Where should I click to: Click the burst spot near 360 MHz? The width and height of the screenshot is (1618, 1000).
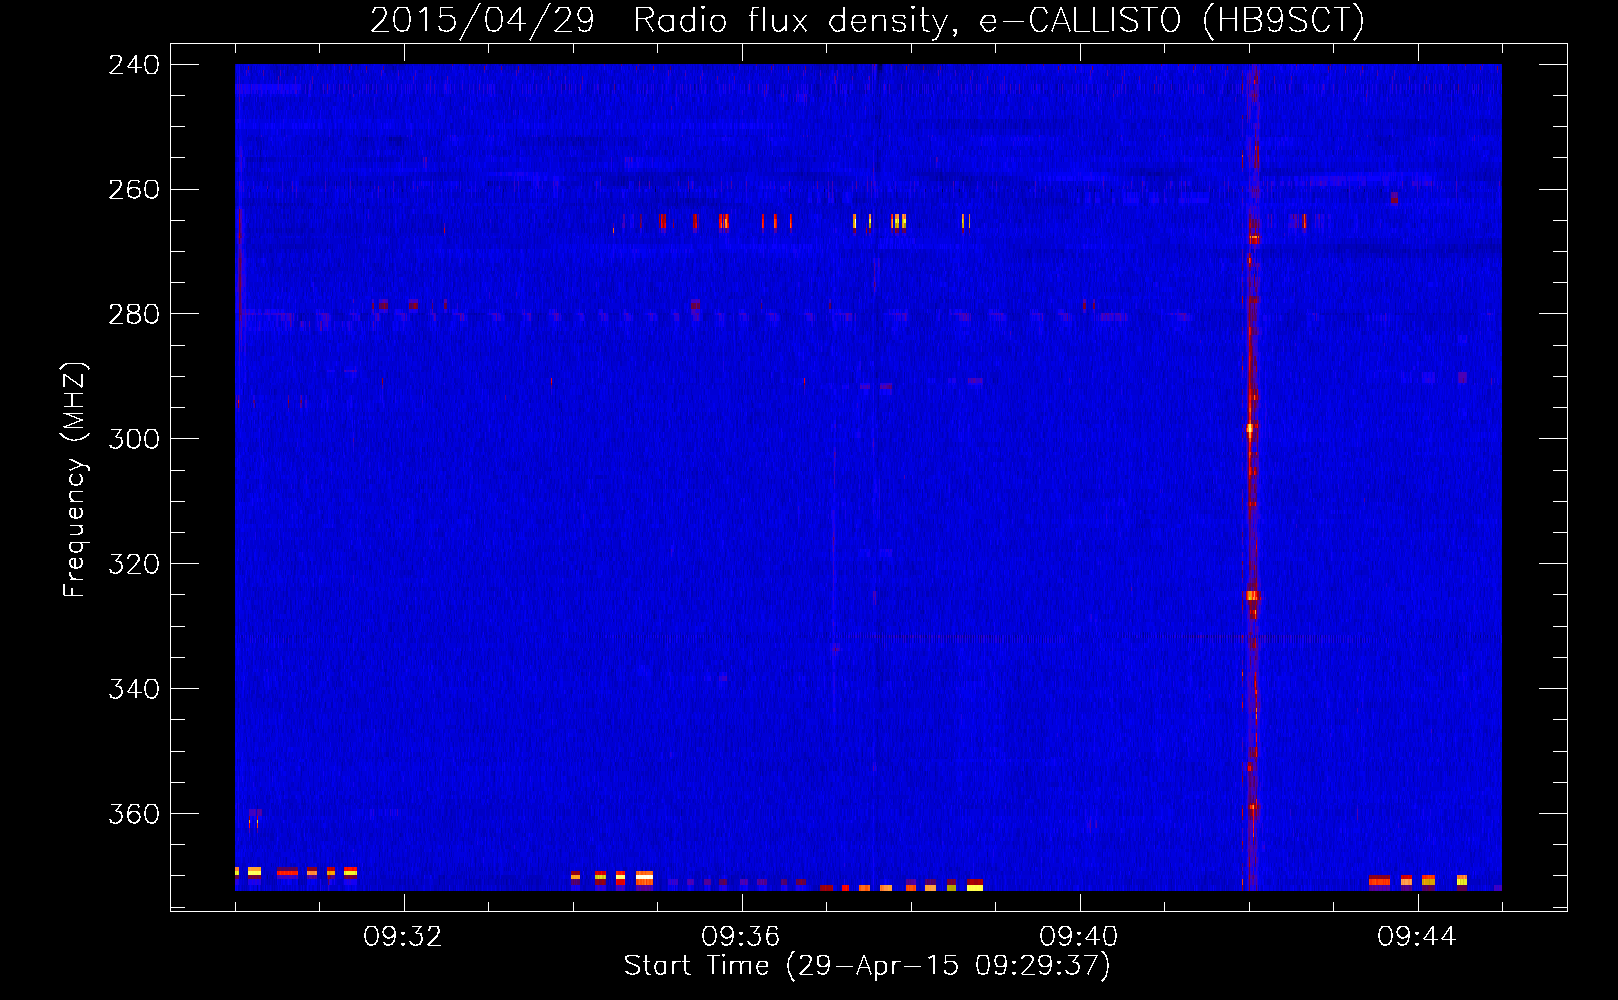(x=1253, y=807)
